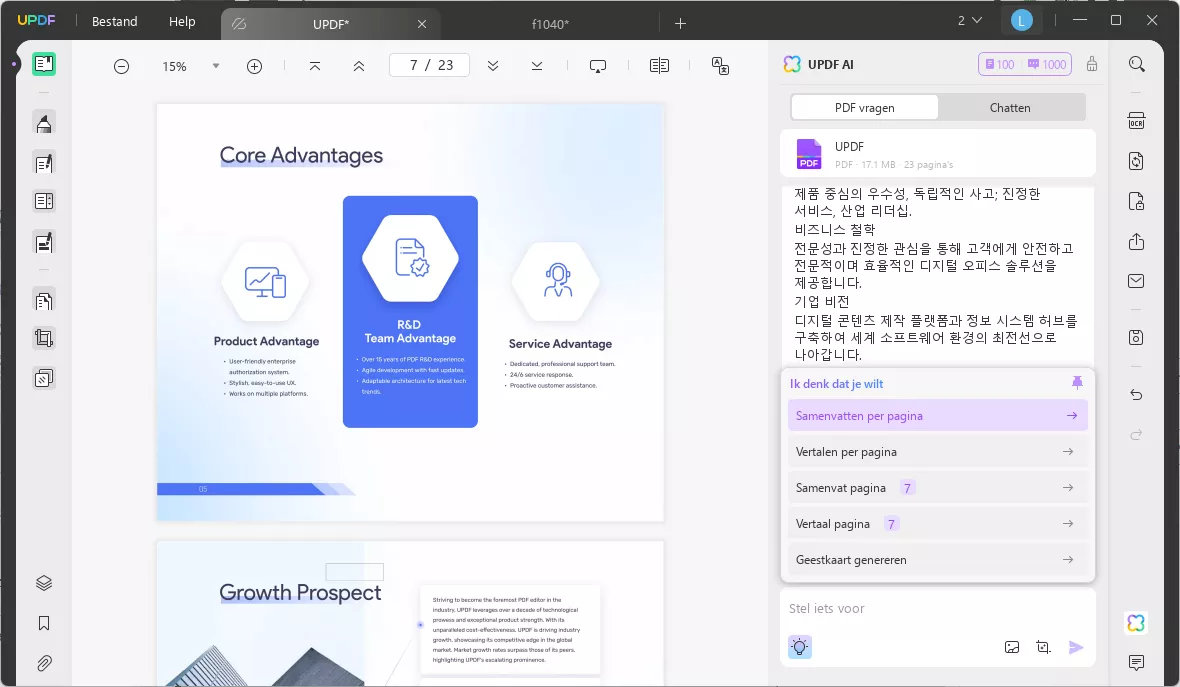Zoom in with the plus button
This screenshot has height=687, width=1180.
coord(254,66)
